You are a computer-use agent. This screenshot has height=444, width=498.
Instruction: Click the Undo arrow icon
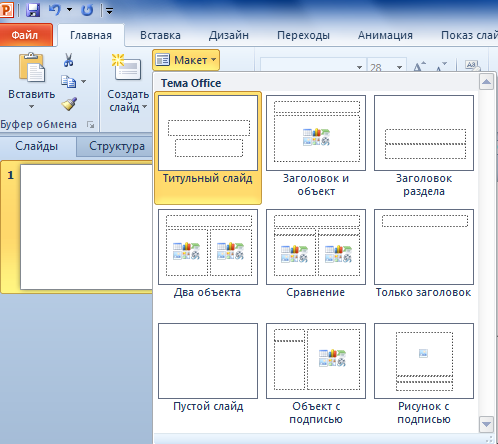pos(55,9)
